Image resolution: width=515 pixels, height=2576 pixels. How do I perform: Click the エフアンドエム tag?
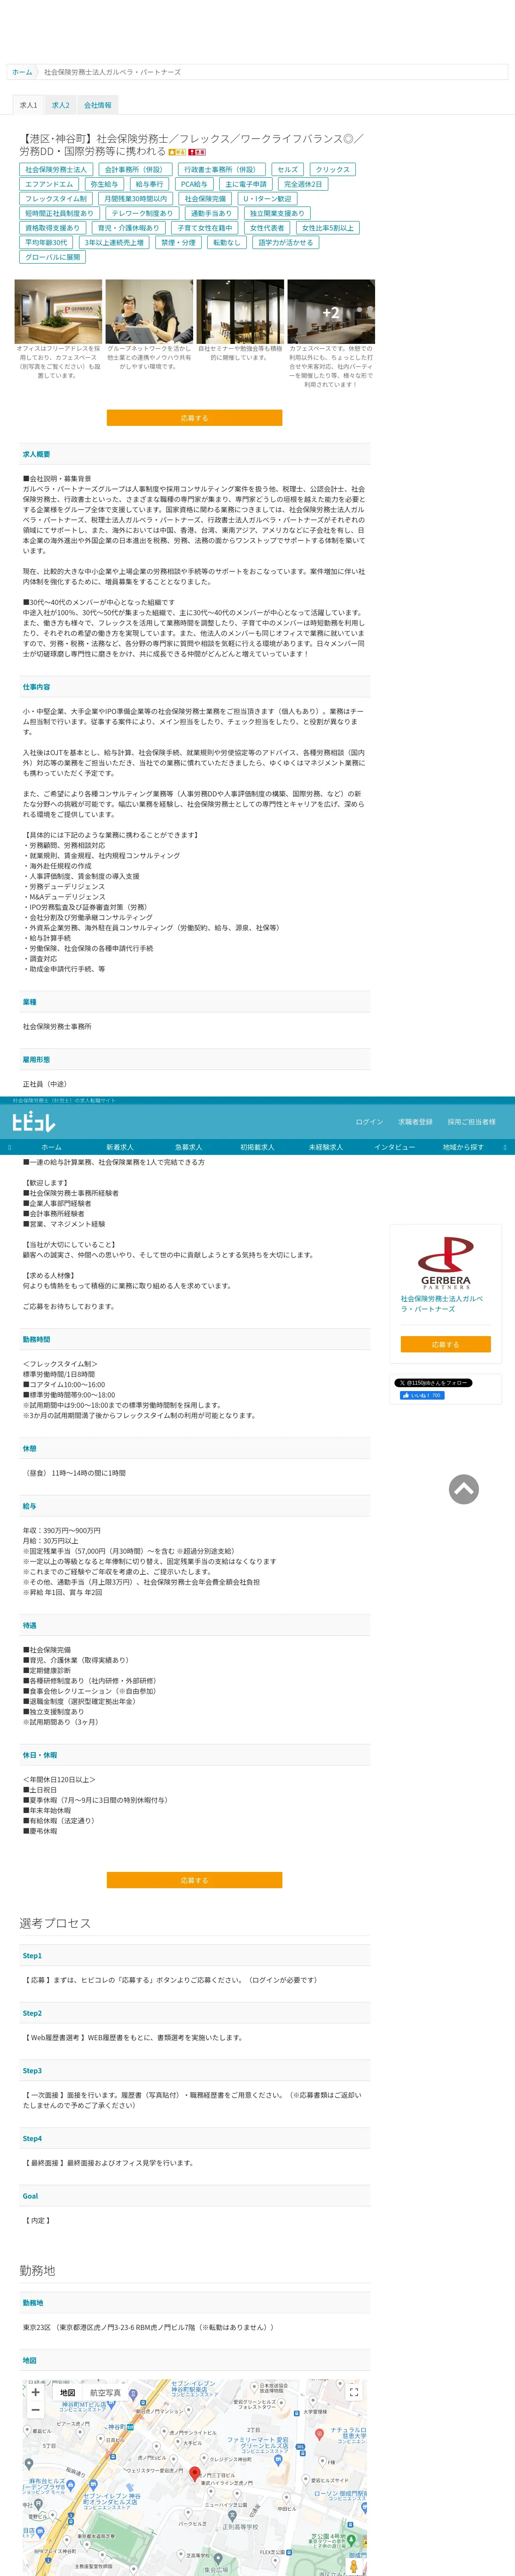(x=49, y=184)
